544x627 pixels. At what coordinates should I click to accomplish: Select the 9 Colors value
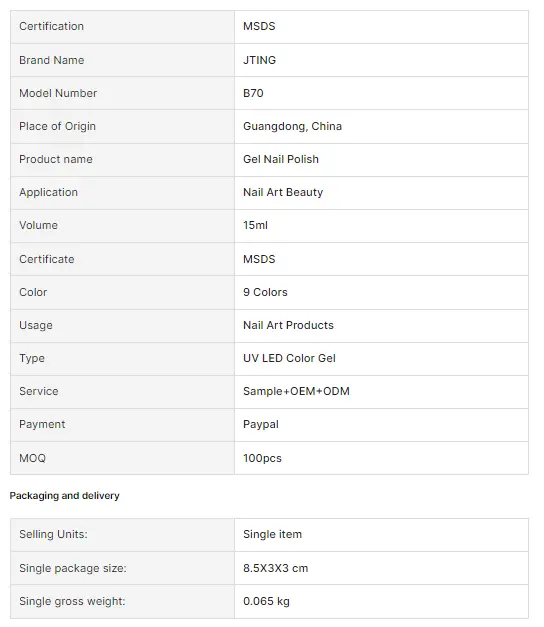265,292
